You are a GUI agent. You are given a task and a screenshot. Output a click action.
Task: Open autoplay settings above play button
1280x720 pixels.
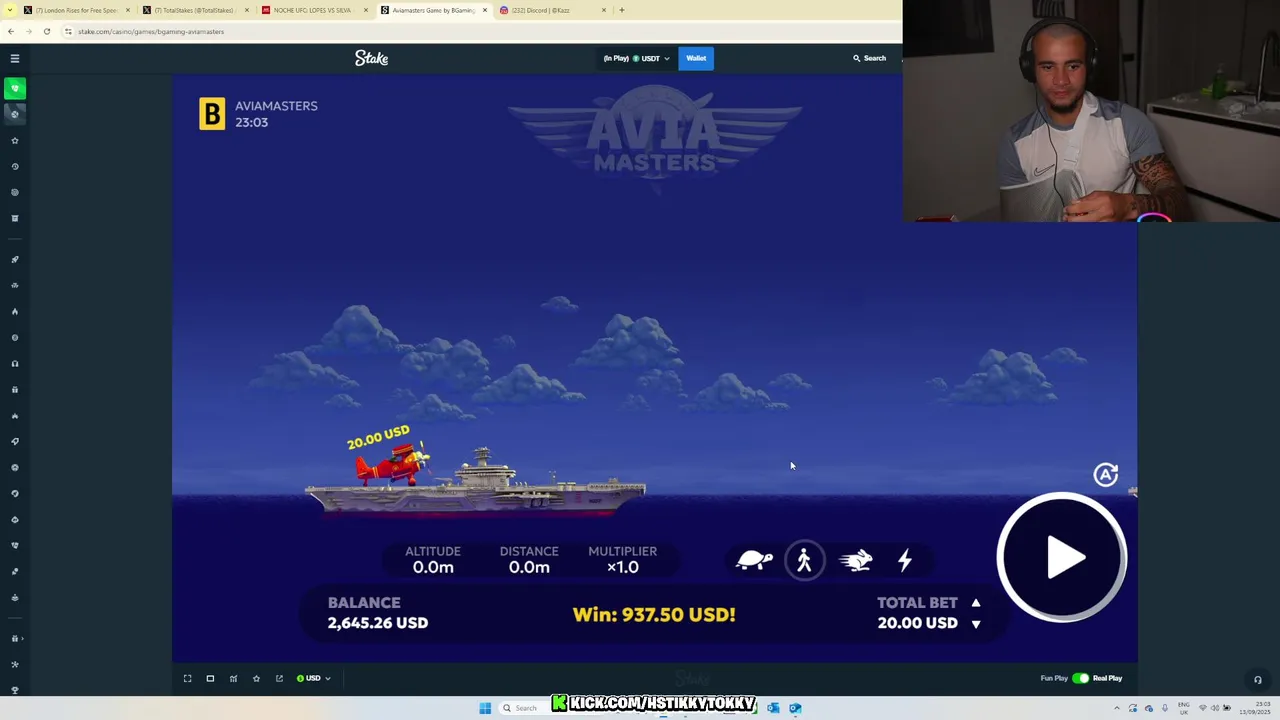pyautogui.click(x=1105, y=474)
